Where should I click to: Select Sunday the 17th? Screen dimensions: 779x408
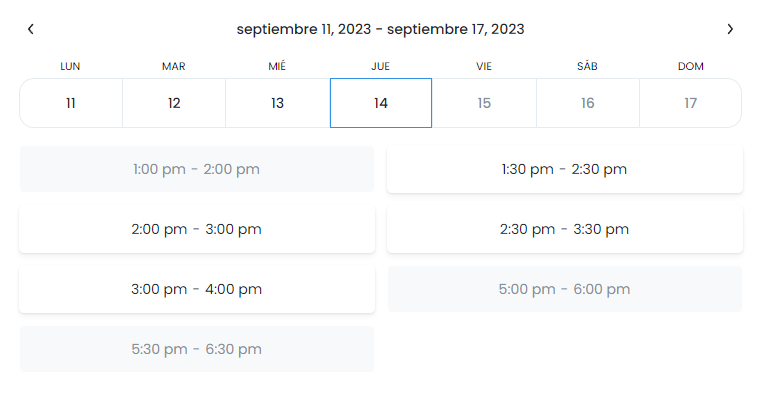coord(690,103)
